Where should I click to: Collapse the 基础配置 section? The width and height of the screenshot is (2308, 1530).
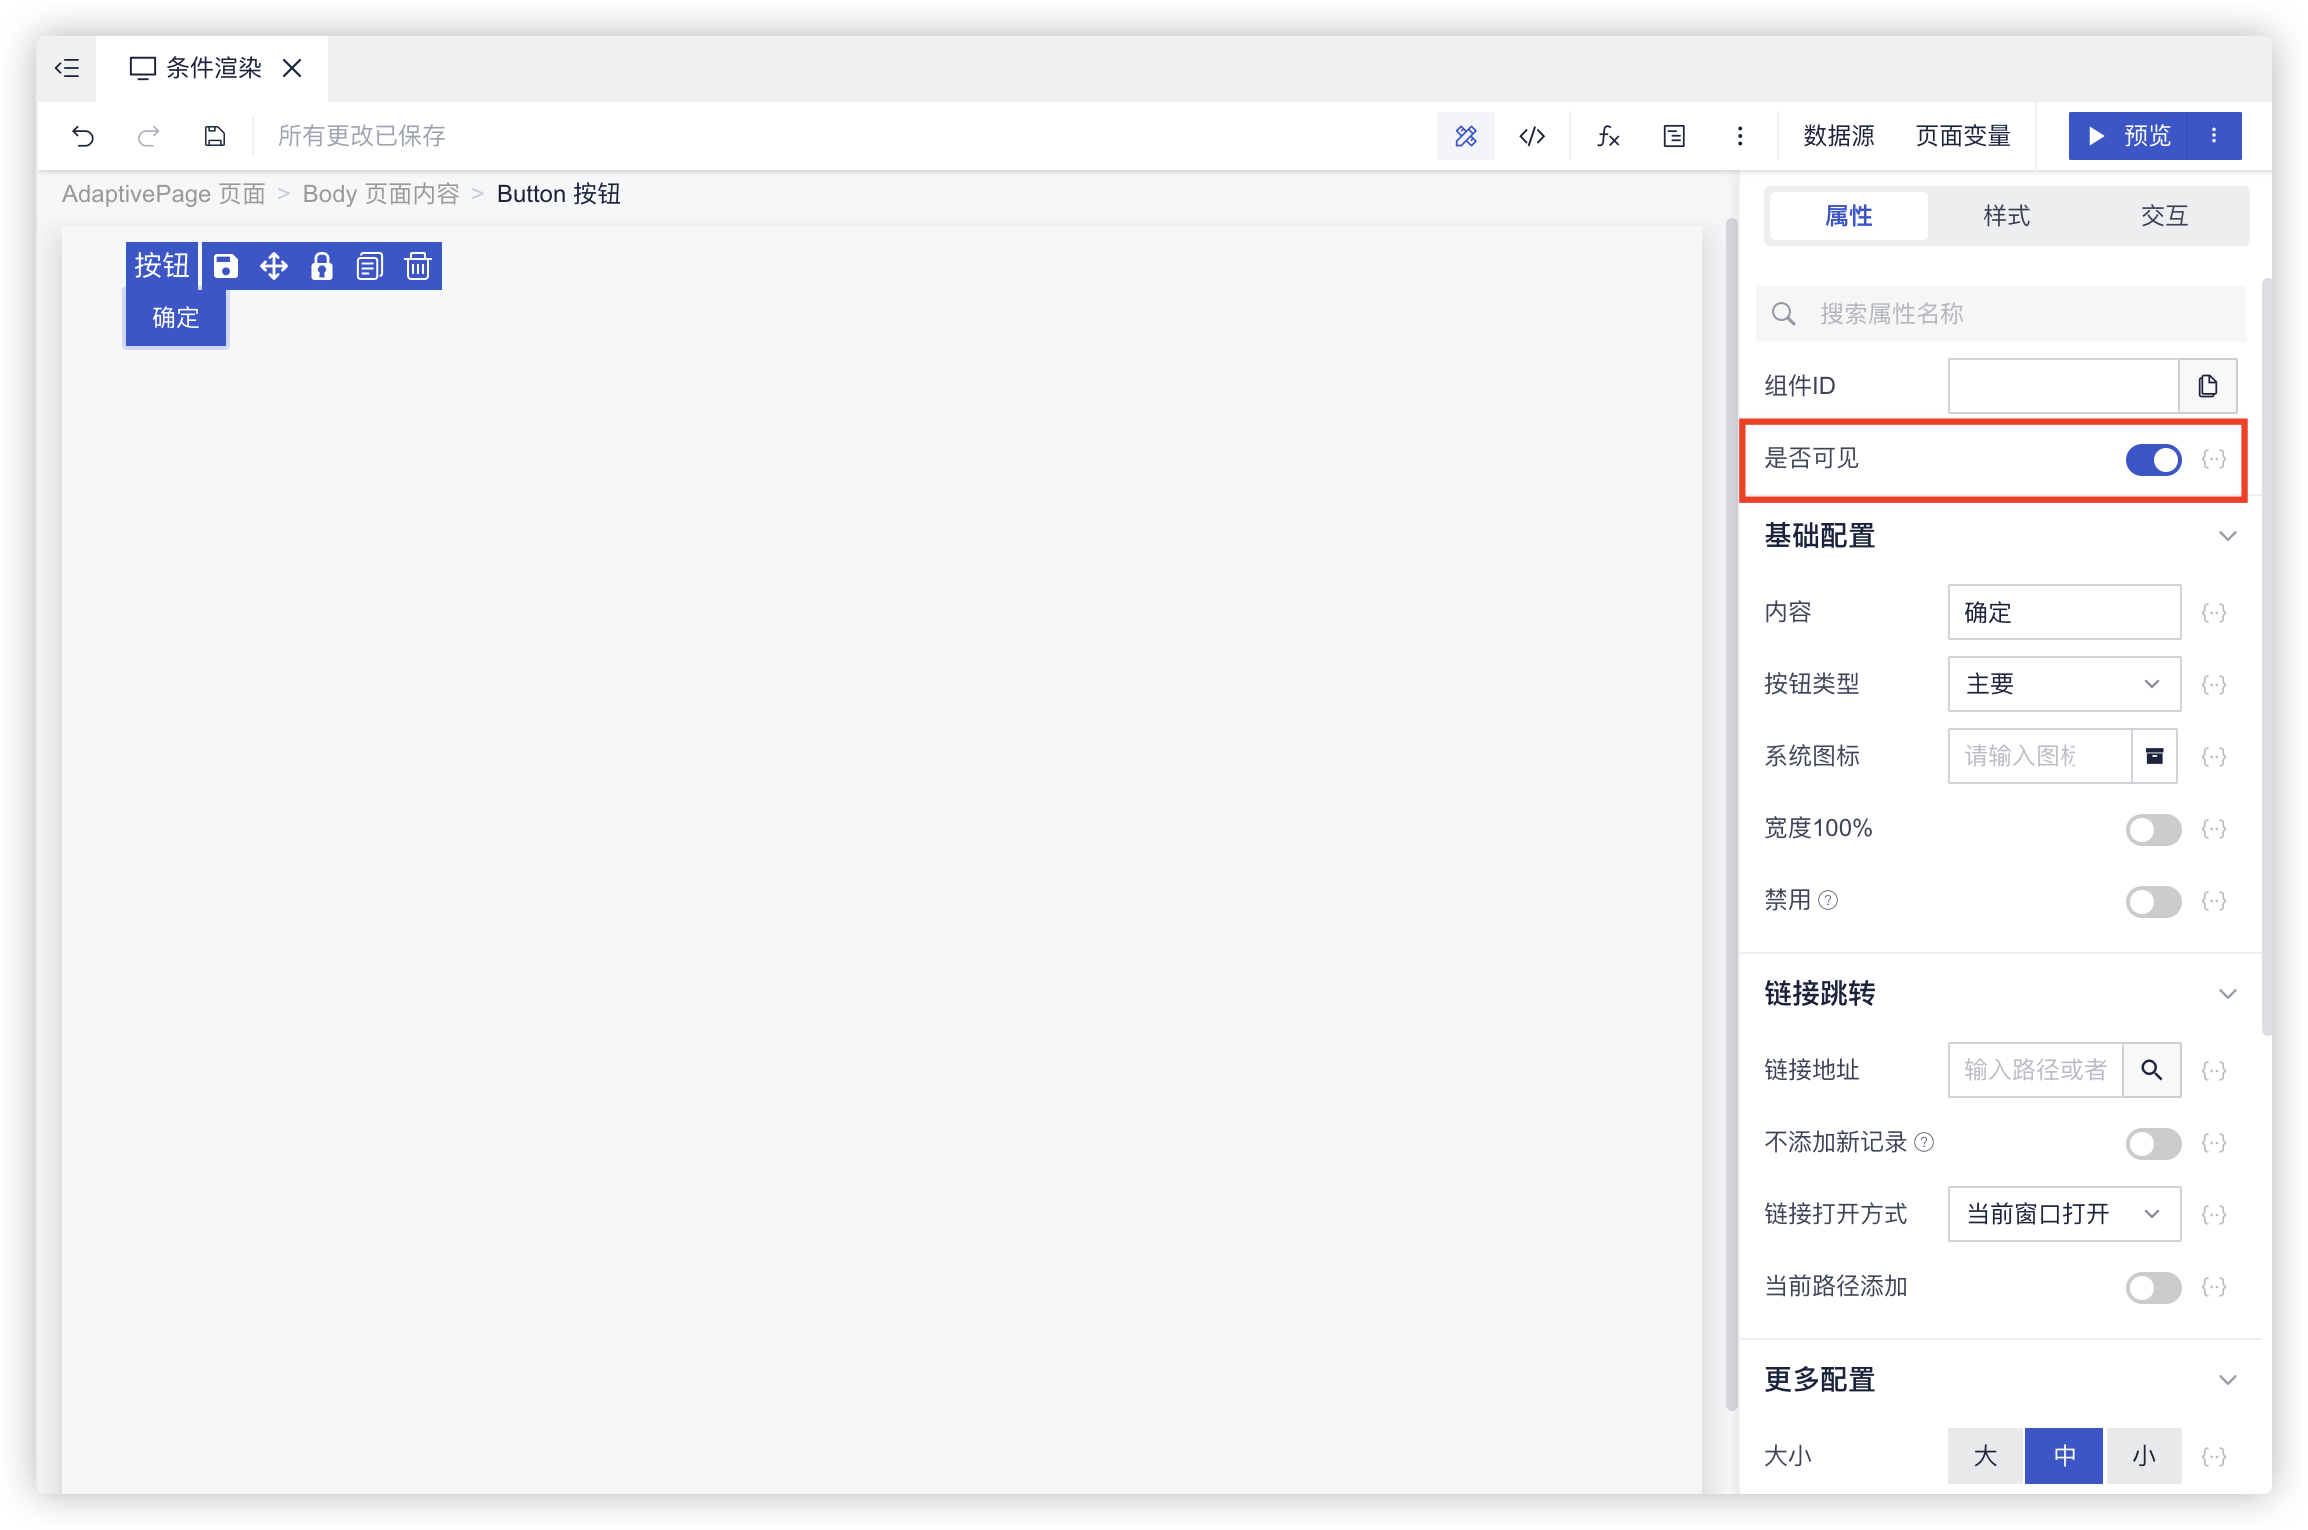(x=2227, y=536)
